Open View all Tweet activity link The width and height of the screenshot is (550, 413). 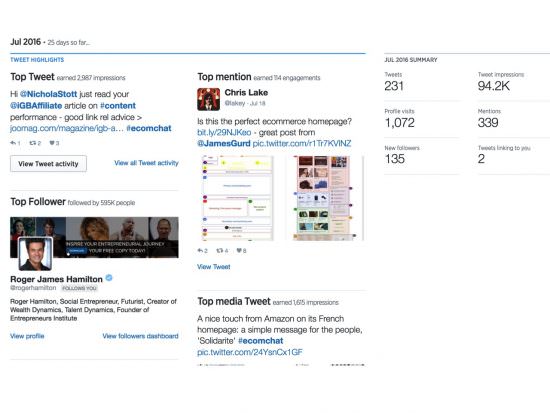146,163
